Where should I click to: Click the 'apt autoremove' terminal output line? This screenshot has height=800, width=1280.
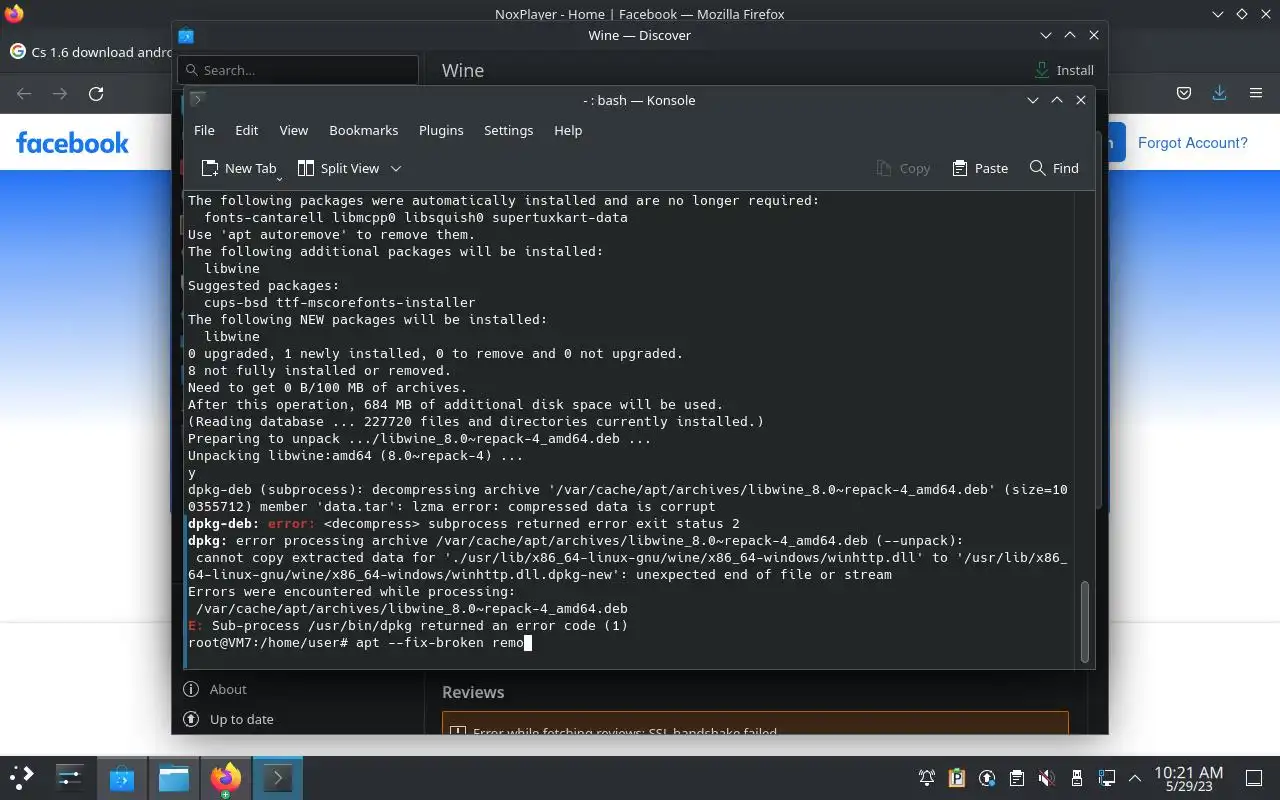click(330, 234)
